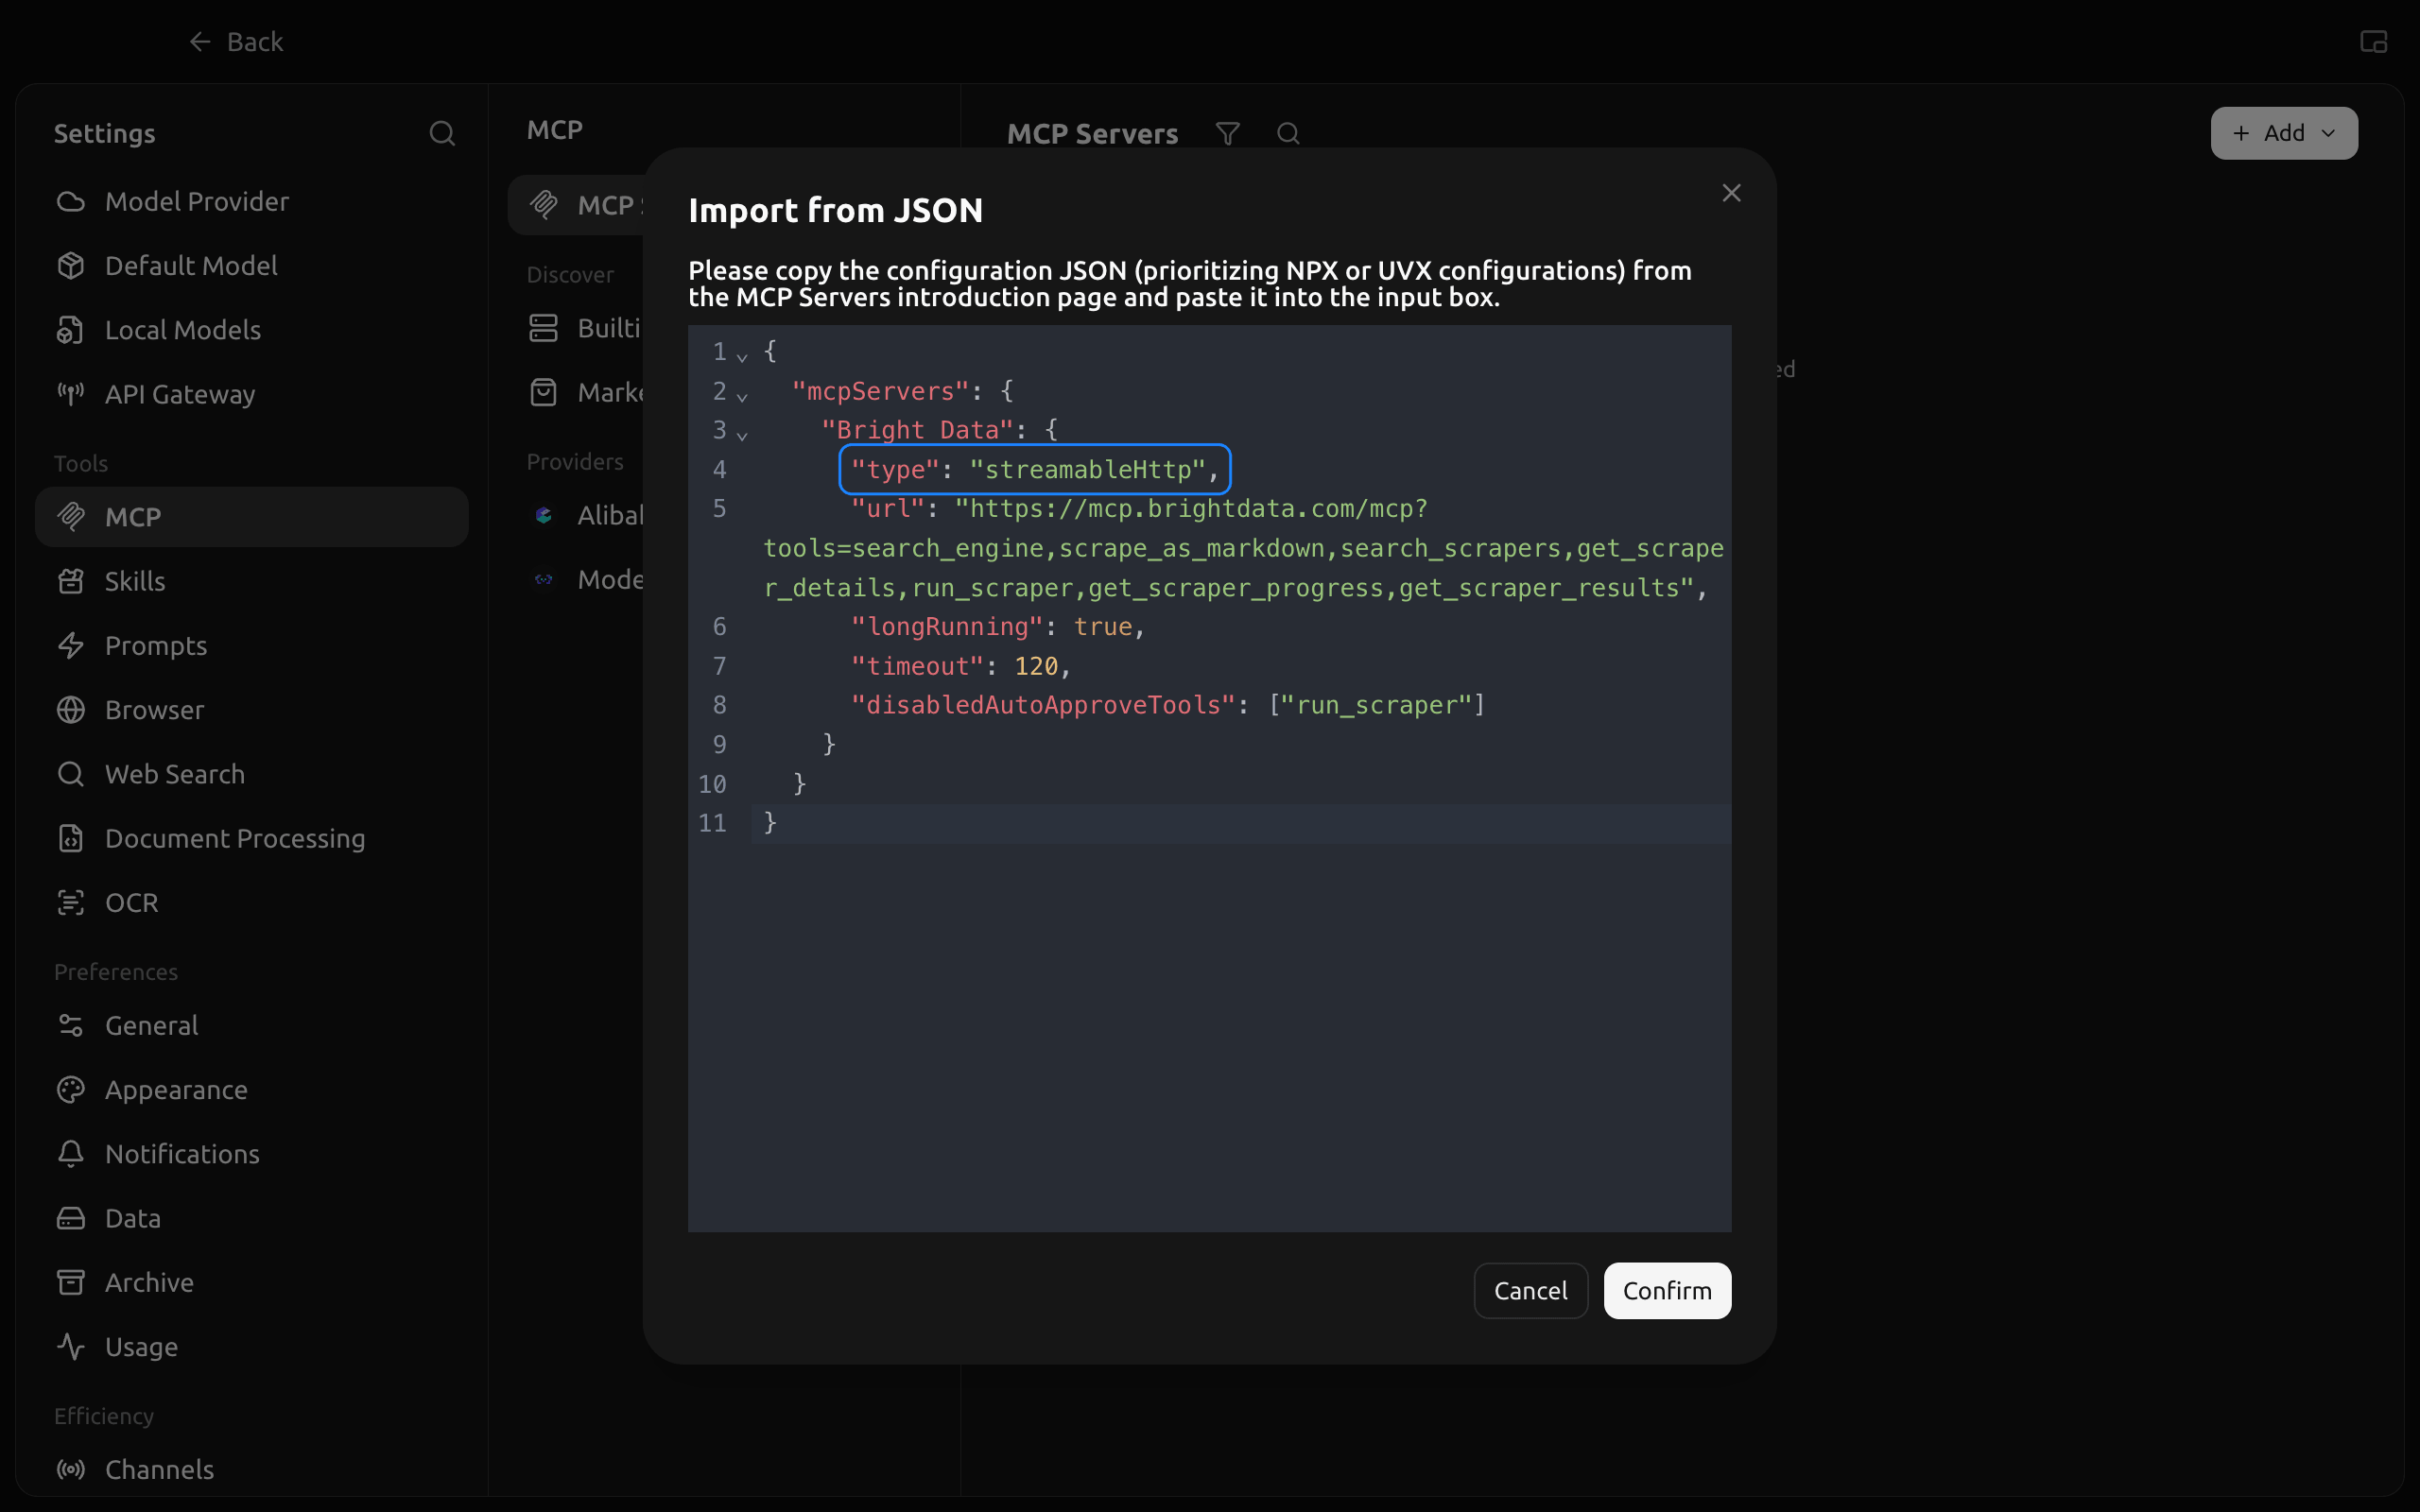Open Data preferences

click(x=252, y=1218)
